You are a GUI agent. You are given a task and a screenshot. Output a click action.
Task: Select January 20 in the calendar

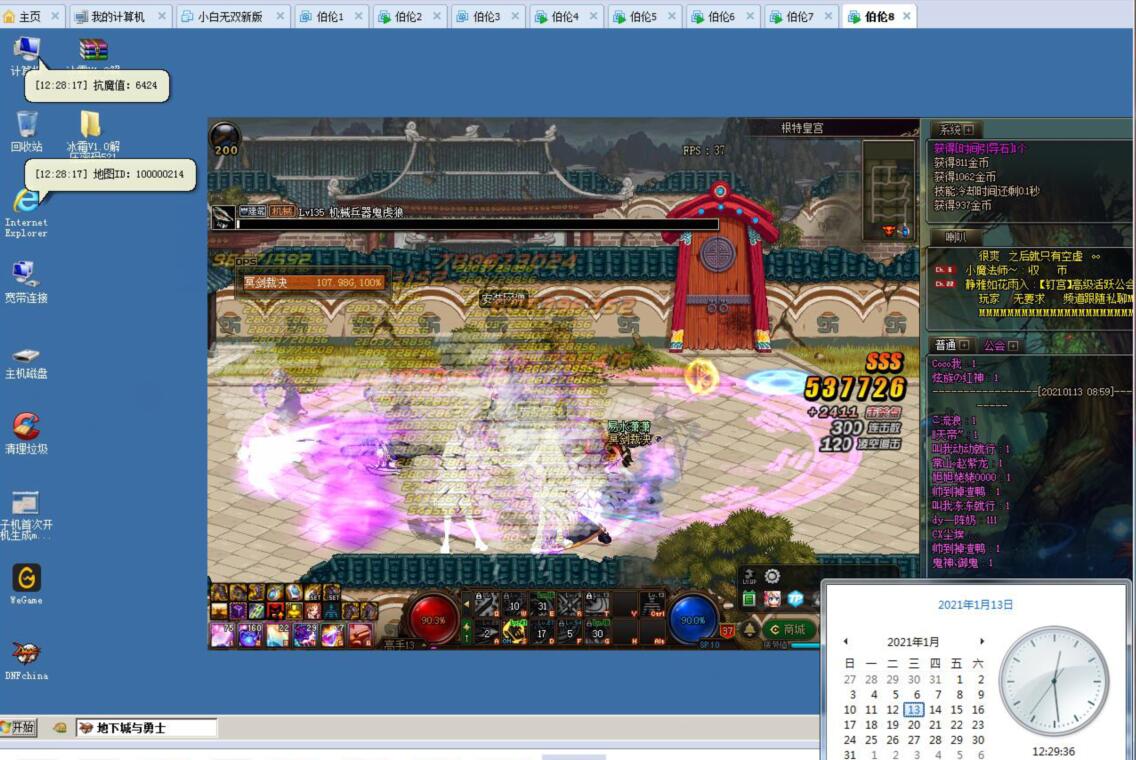(x=914, y=724)
